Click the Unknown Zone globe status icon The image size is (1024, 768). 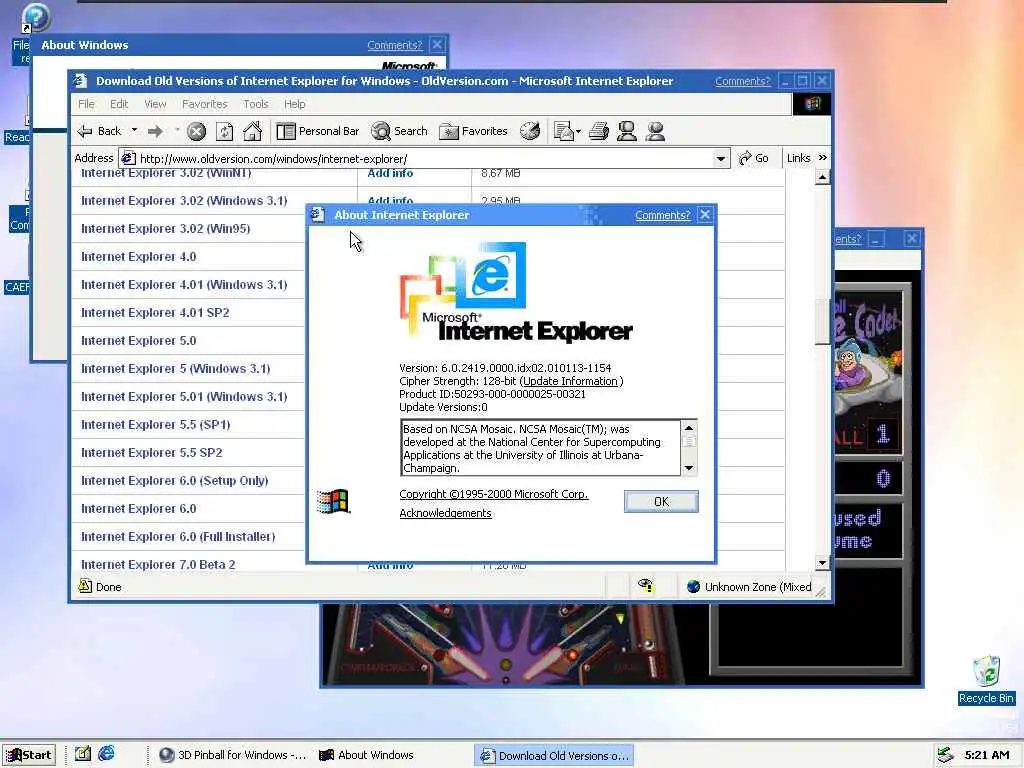[x=694, y=586]
